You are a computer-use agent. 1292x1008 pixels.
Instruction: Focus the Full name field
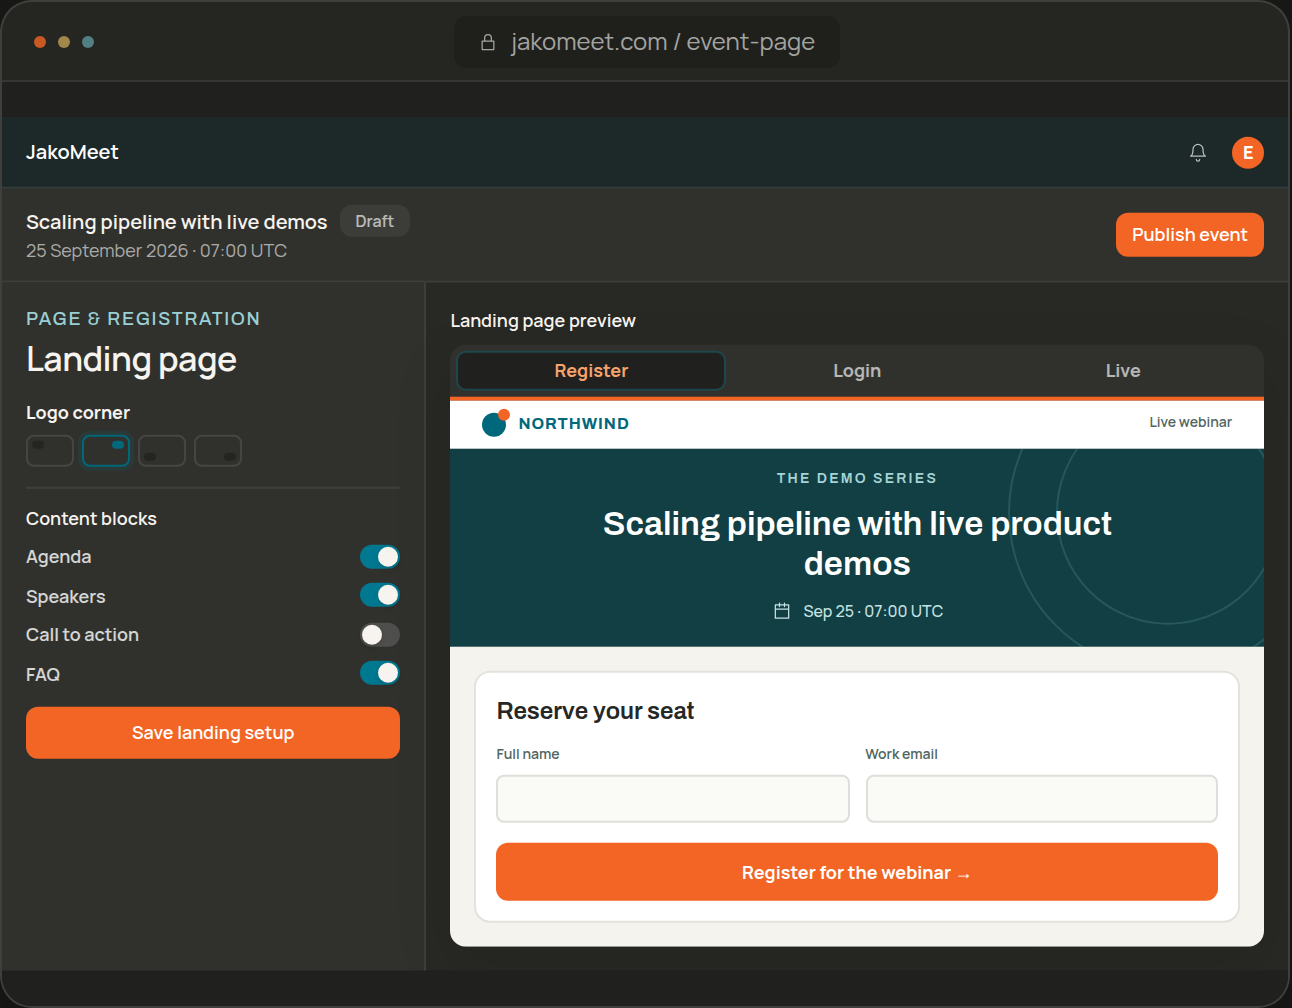[673, 799]
